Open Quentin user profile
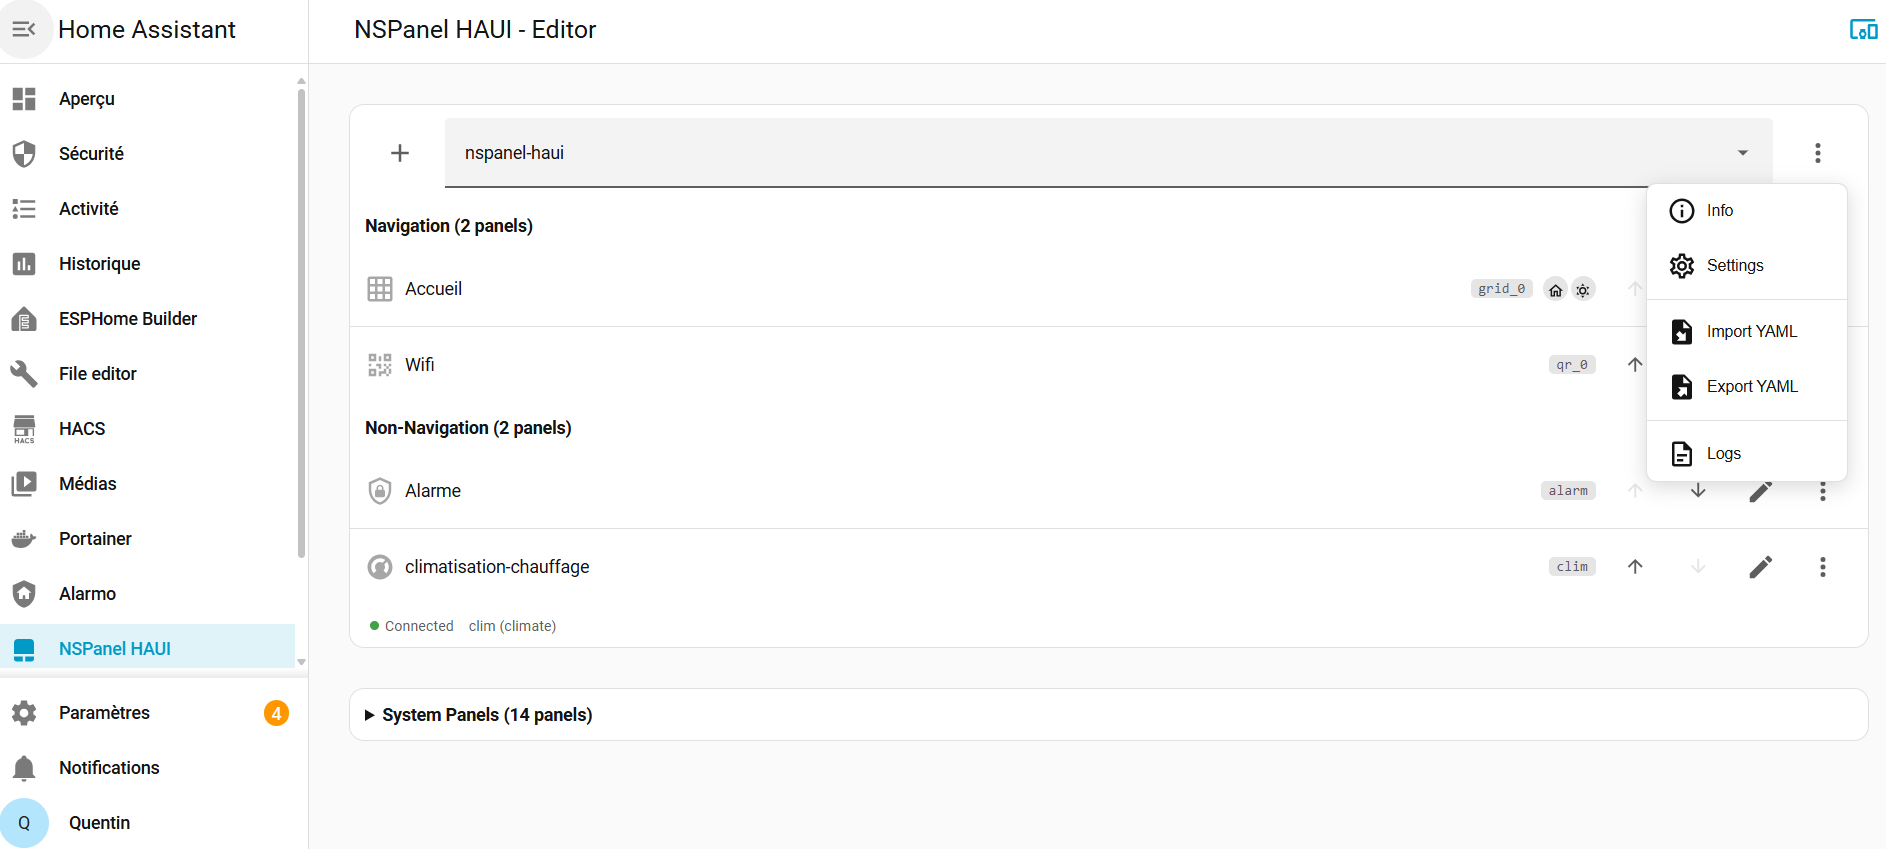This screenshot has width=1886, height=849. pyautogui.click(x=148, y=823)
